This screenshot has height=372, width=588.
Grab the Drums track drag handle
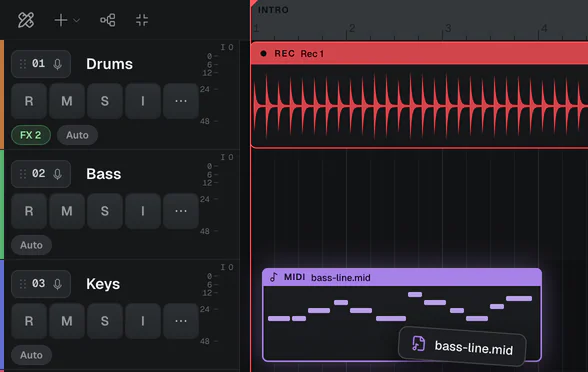(23, 64)
